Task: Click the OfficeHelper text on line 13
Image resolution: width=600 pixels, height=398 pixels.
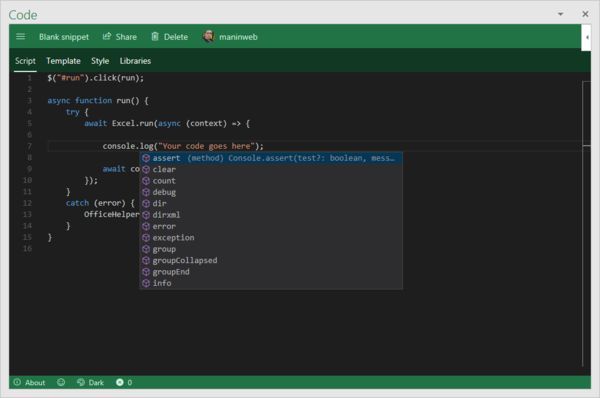Action: pos(112,215)
